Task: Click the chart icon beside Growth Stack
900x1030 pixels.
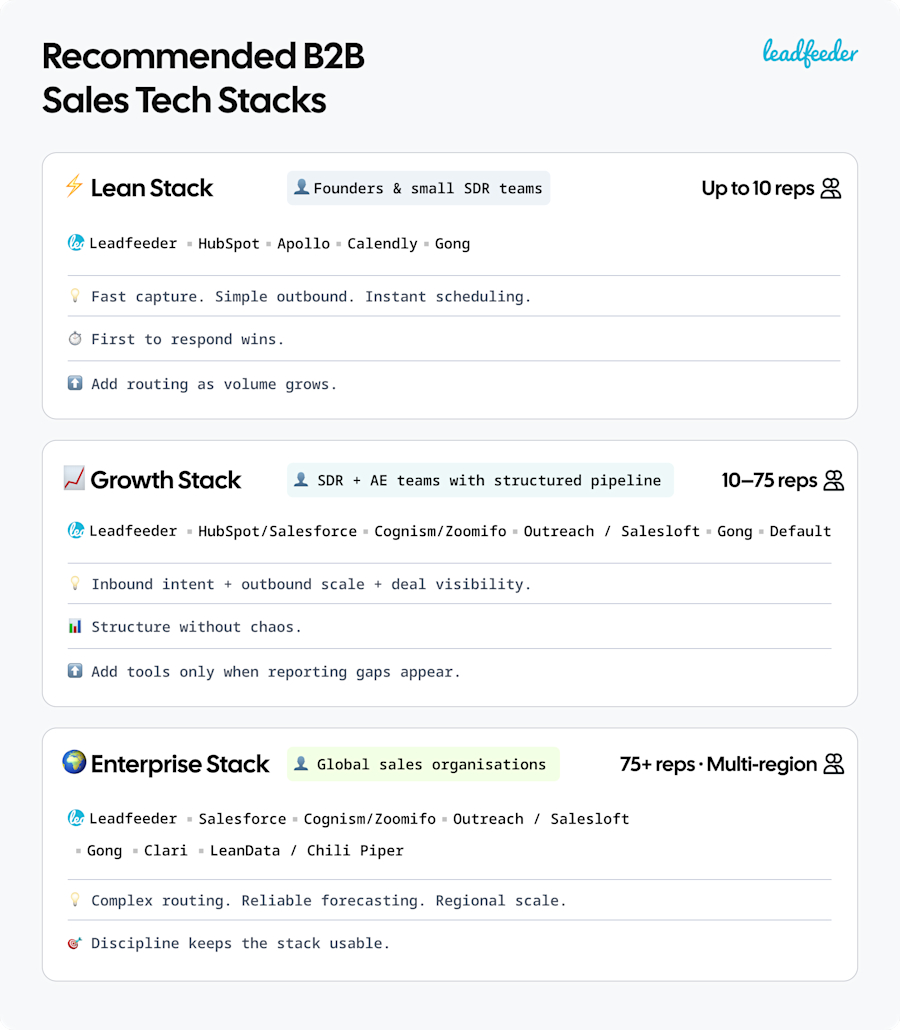Action: (74, 479)
